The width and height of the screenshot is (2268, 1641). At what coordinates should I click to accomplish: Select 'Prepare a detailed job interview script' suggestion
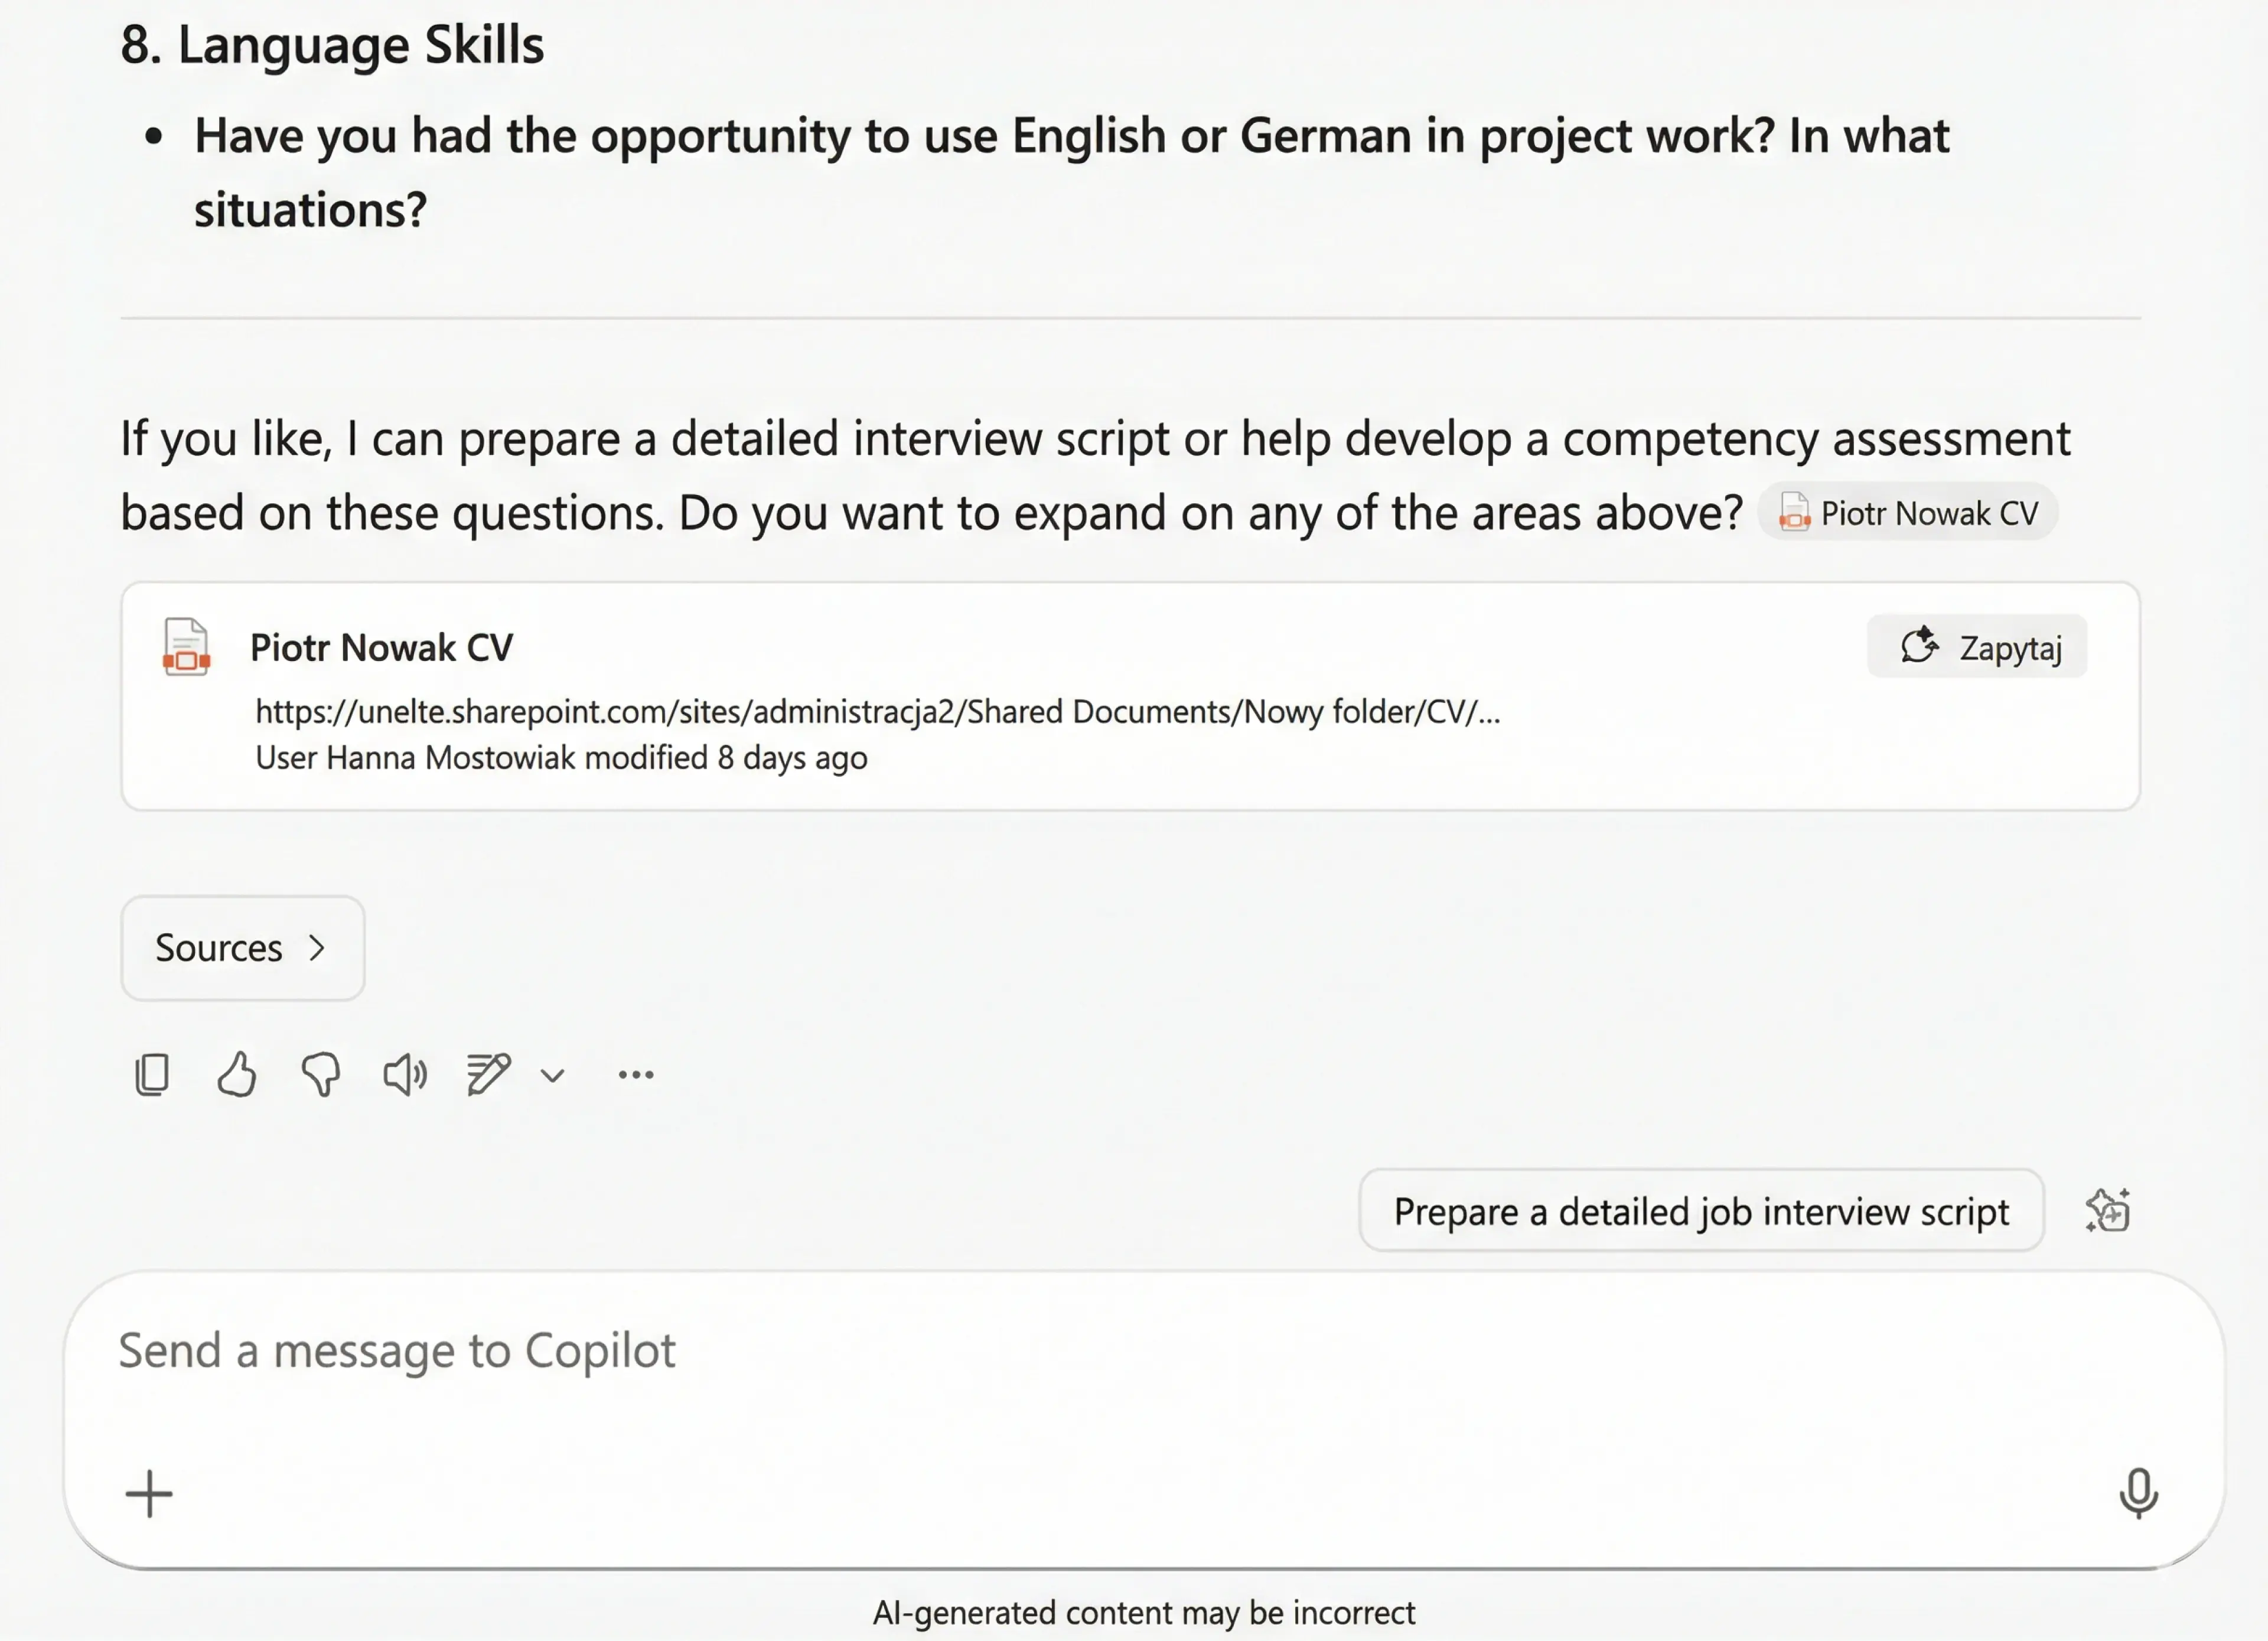(1700, 1211)
